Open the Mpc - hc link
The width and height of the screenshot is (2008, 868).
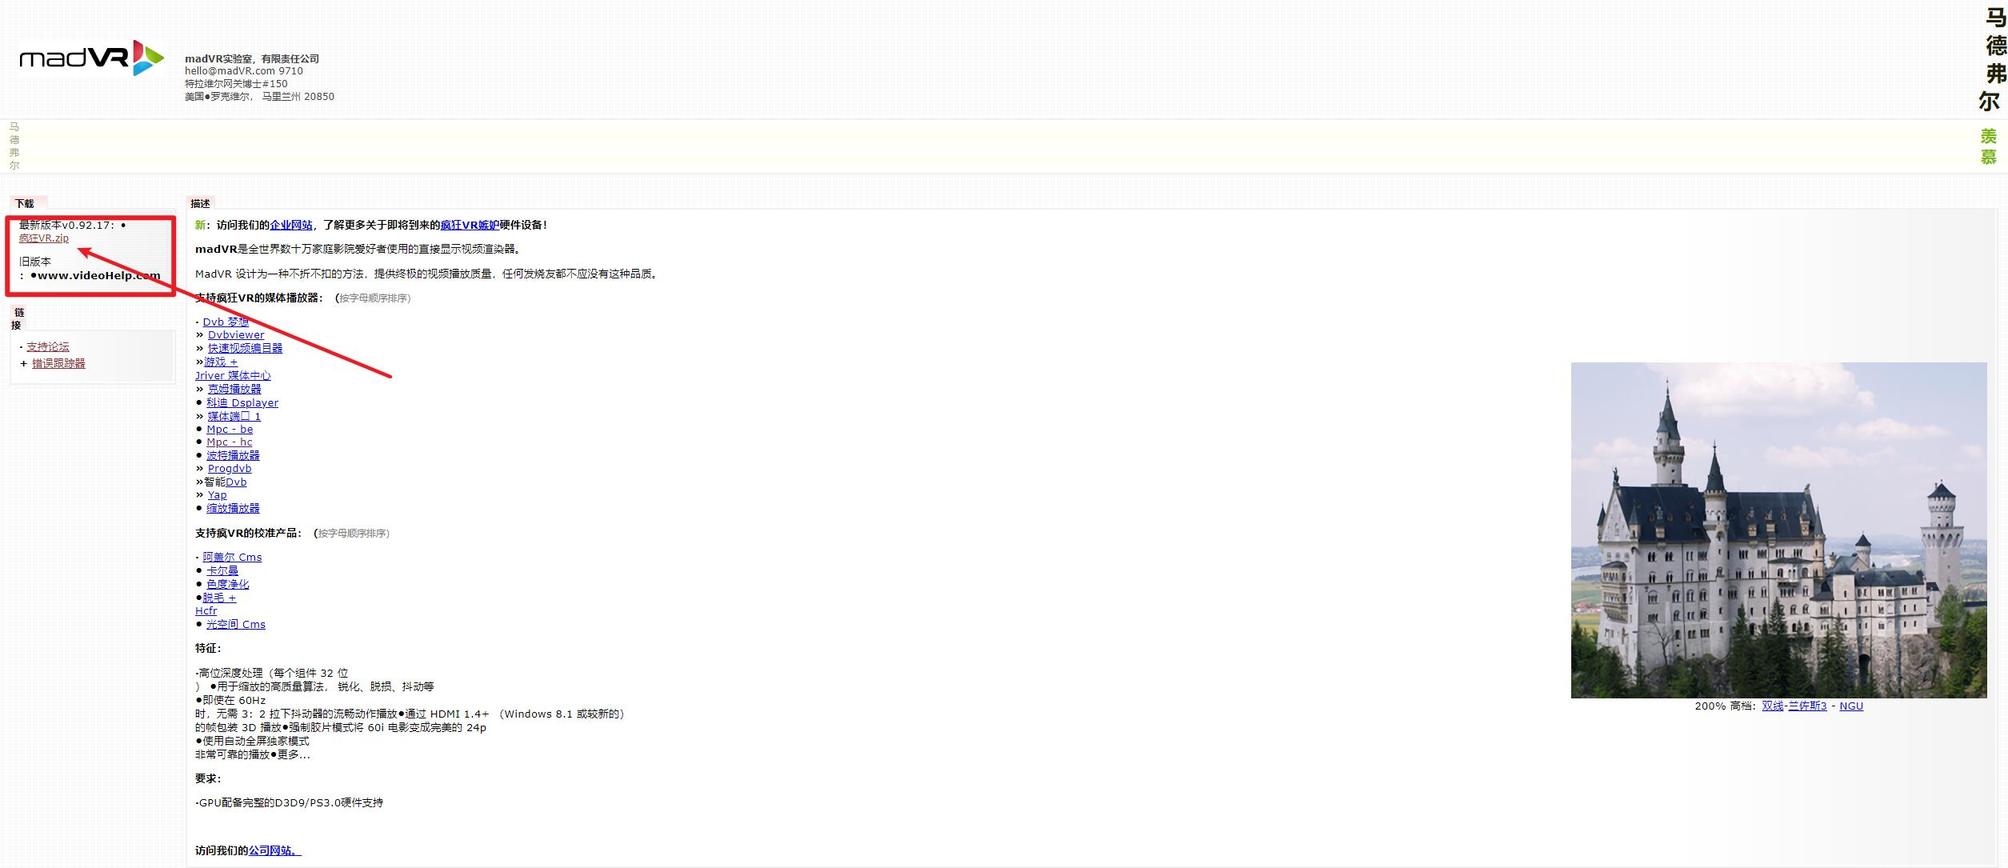229,442
